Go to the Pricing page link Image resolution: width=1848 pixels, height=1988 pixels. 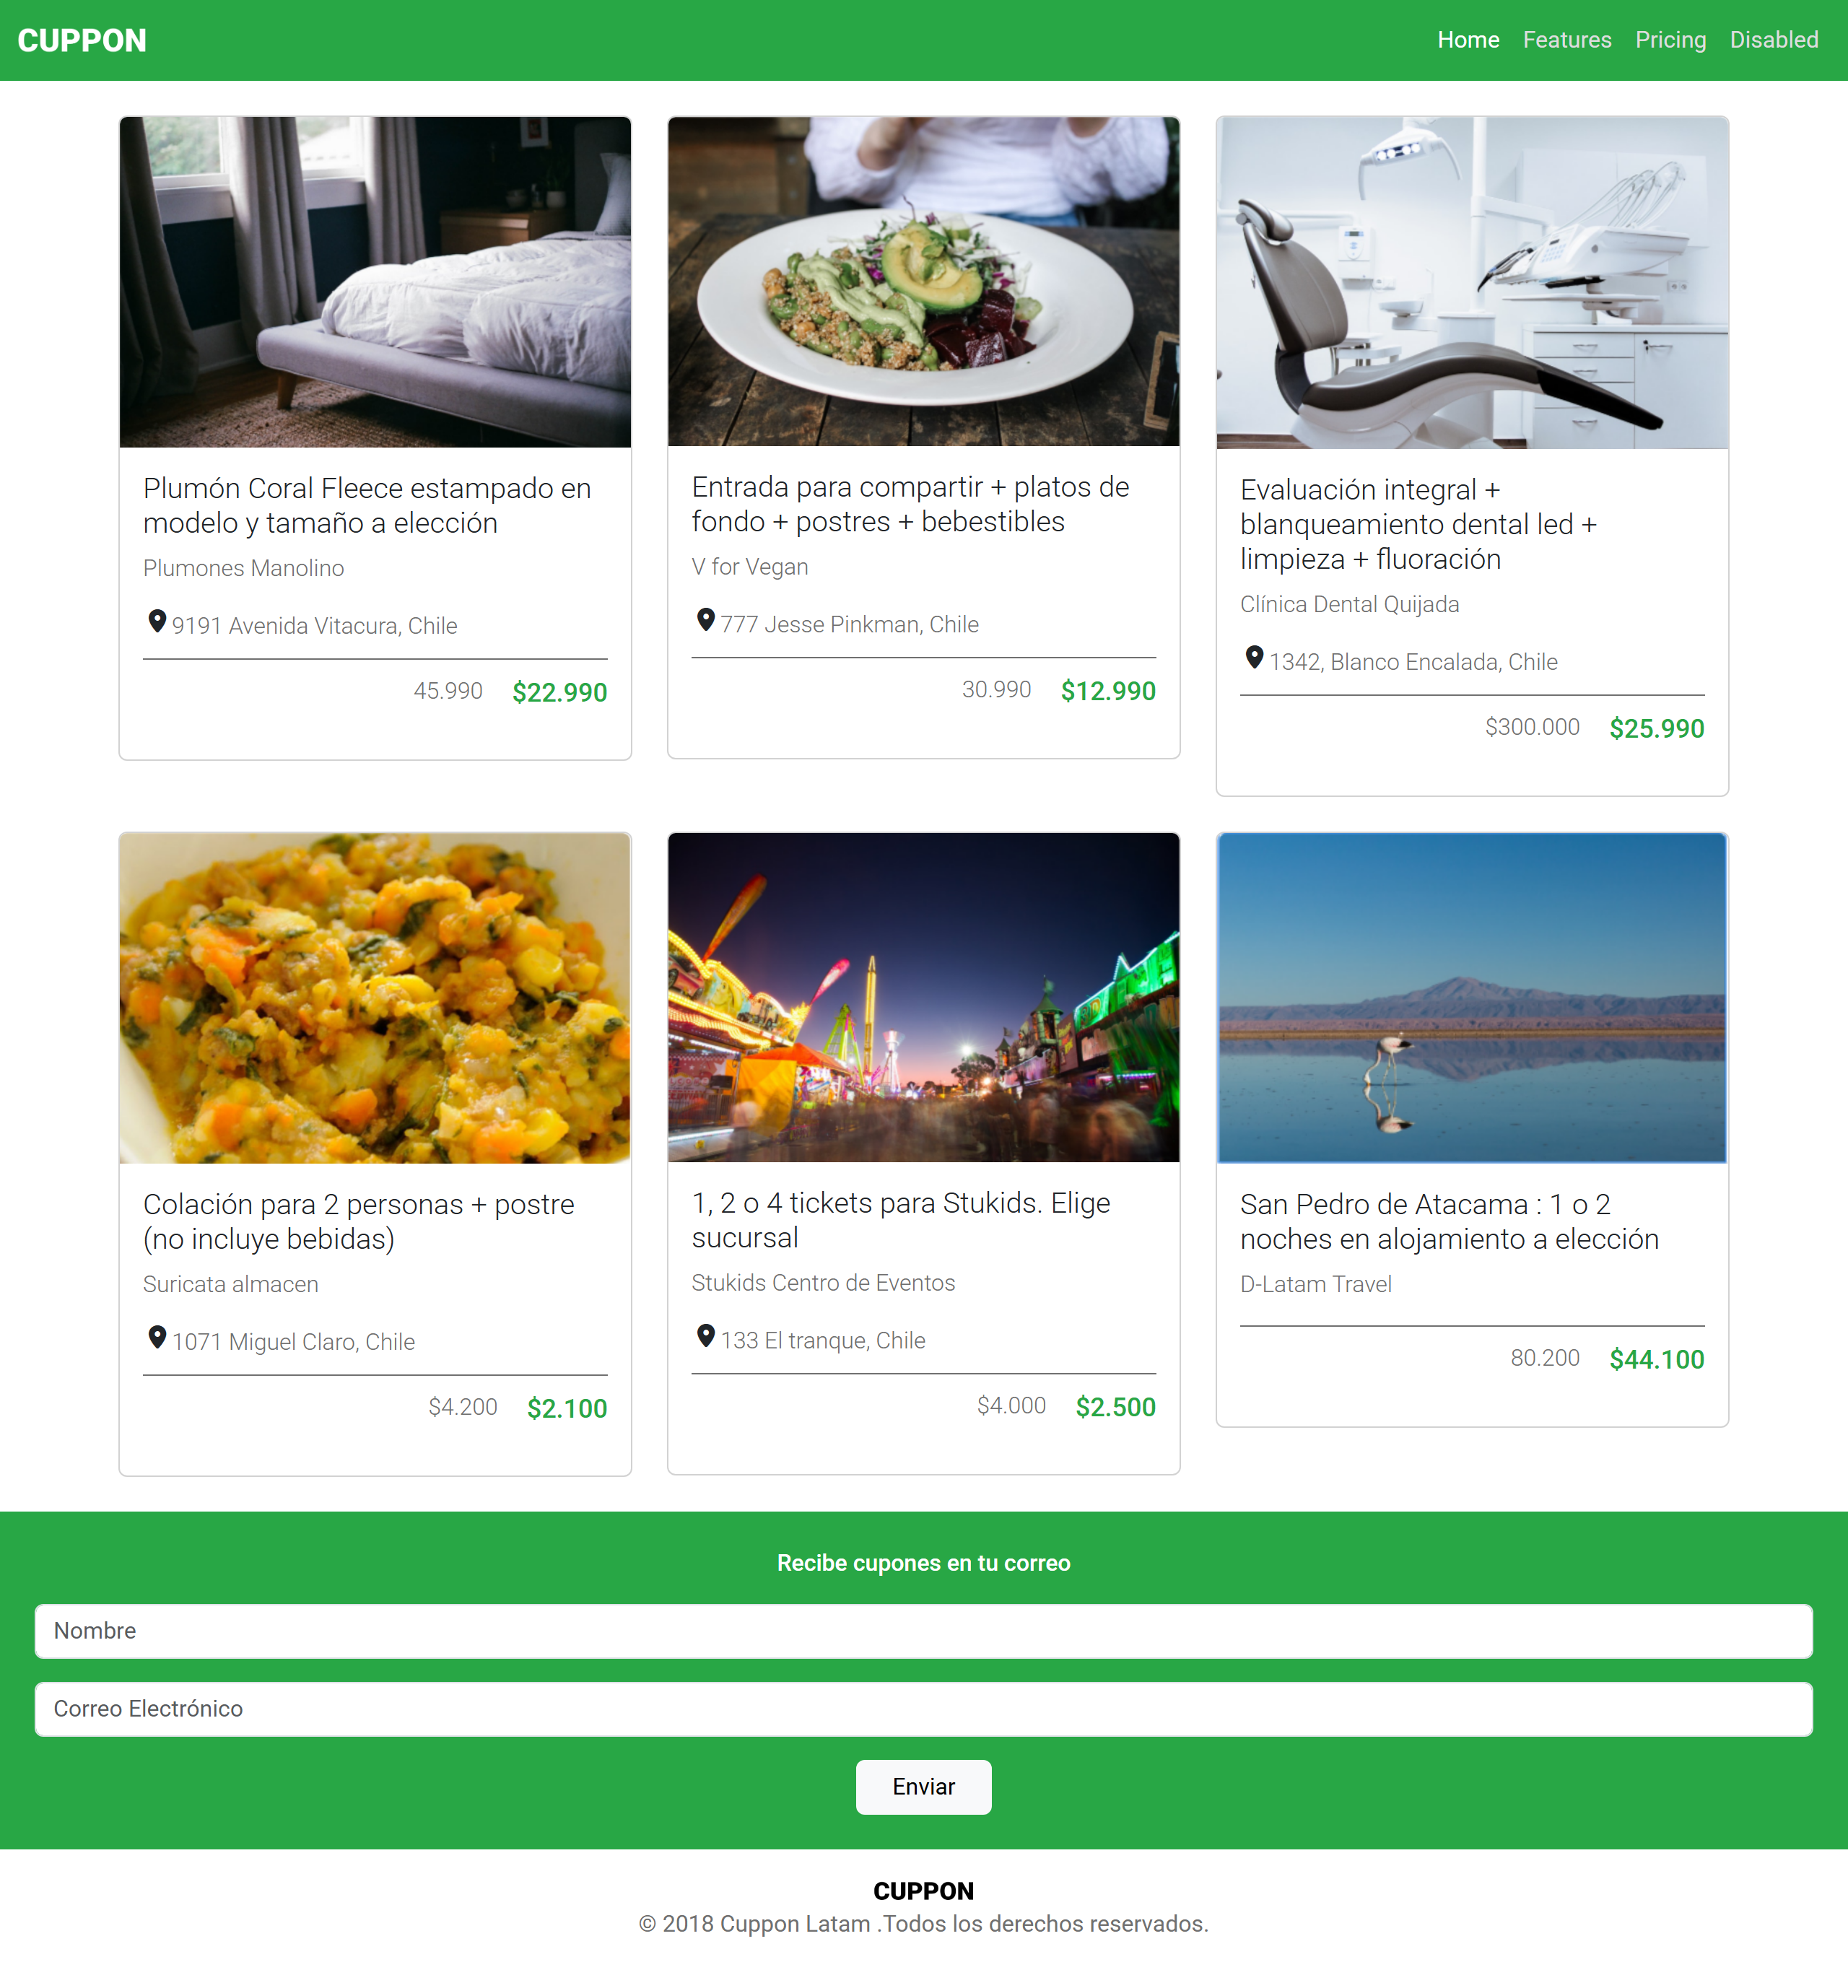pyautogui.click(x=1670, y=40)
